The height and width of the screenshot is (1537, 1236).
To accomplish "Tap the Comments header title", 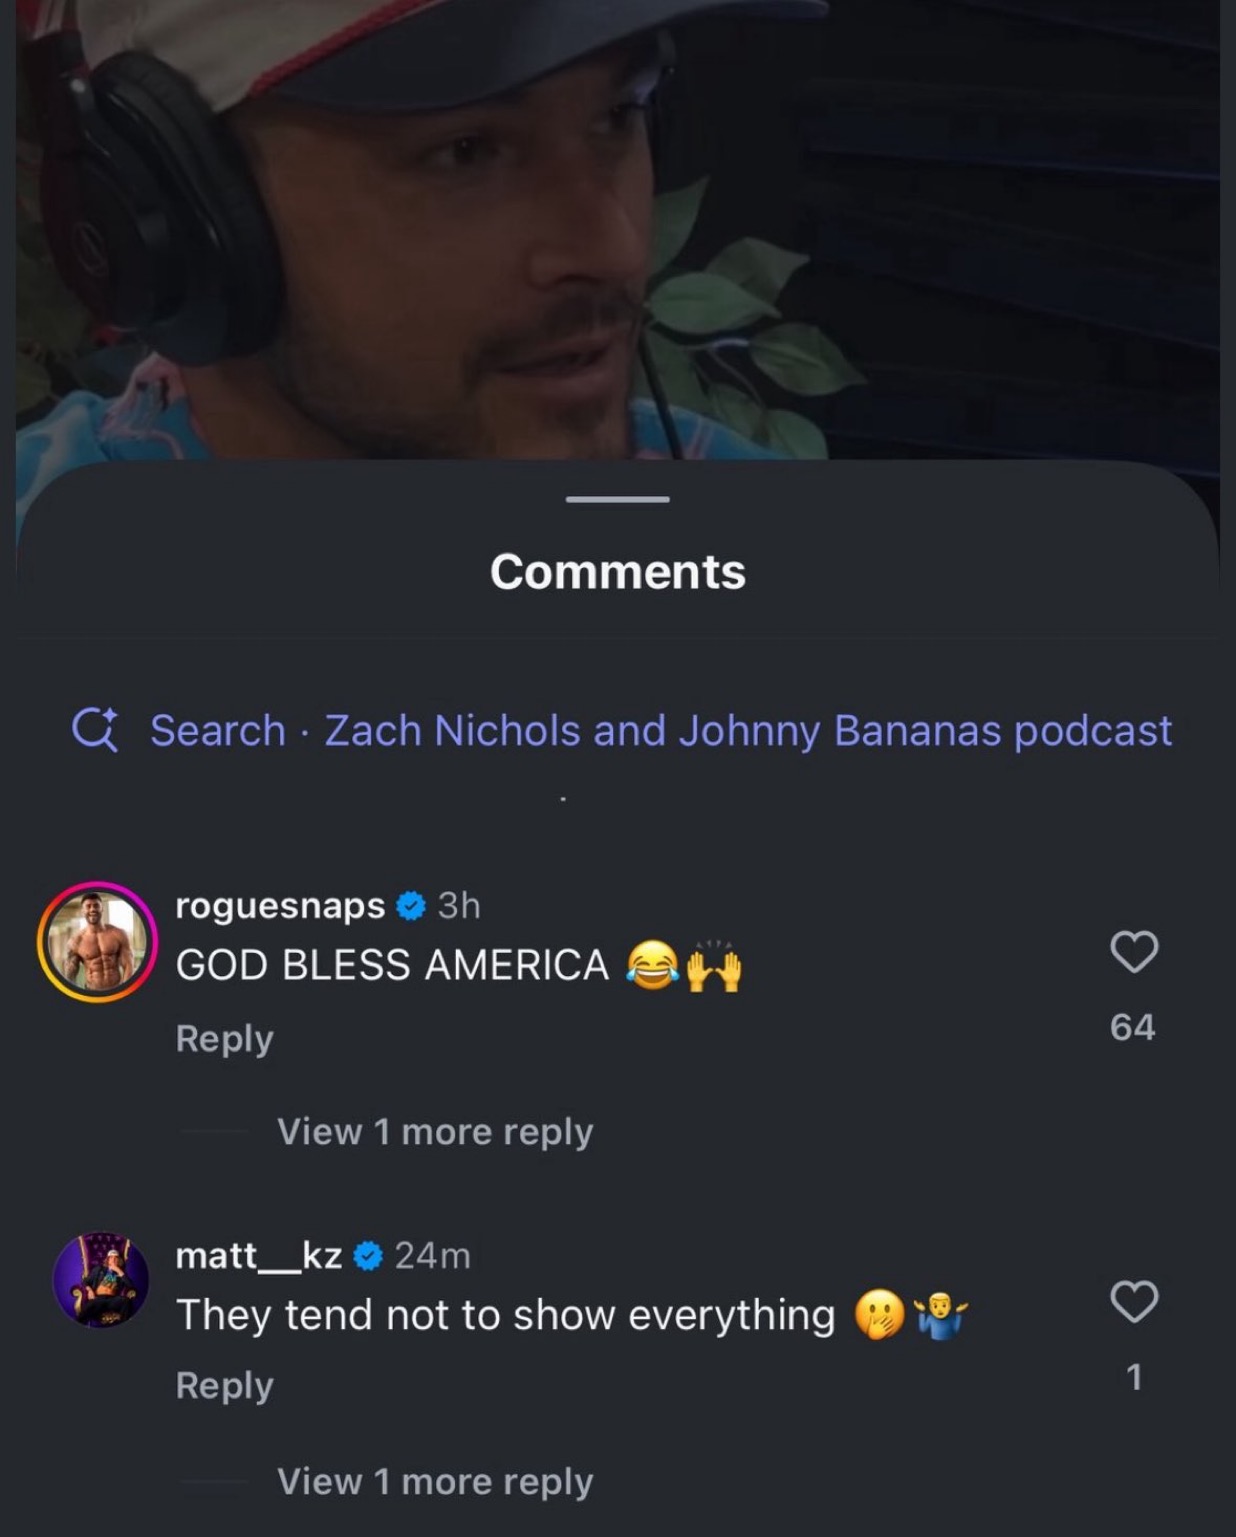I will (x=618, y=572).
